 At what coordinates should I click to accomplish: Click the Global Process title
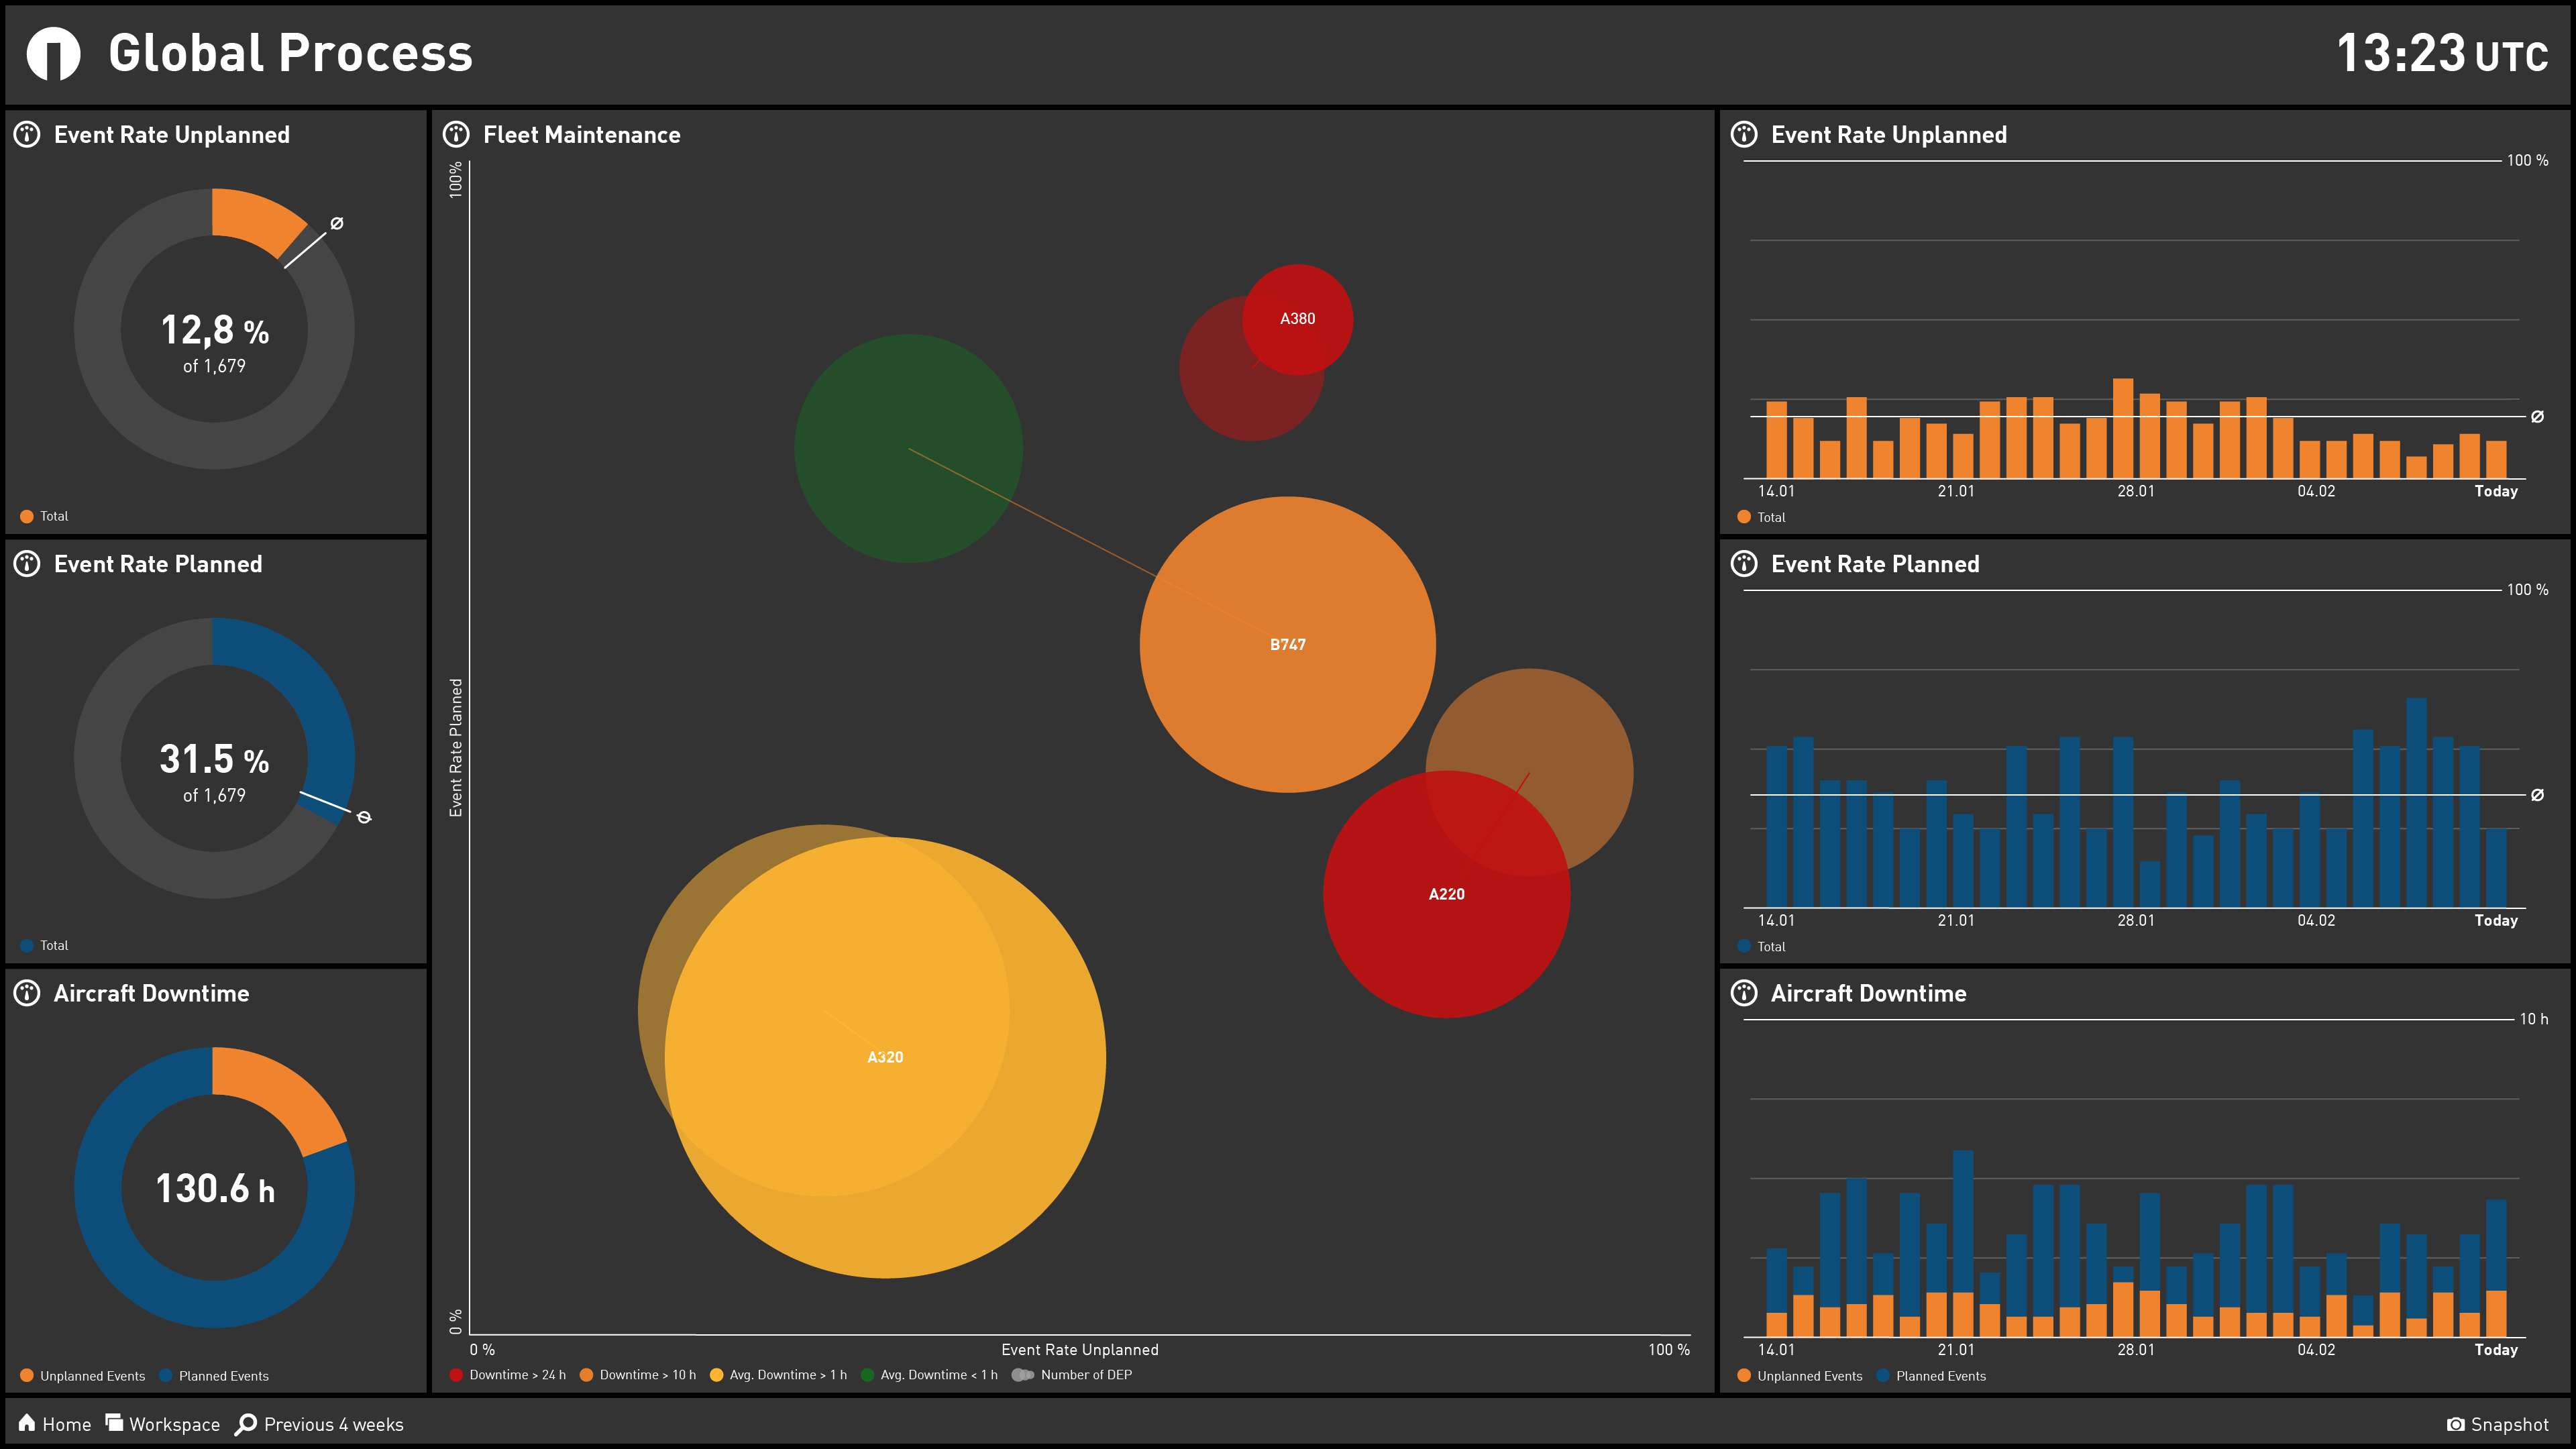[290, 53]
